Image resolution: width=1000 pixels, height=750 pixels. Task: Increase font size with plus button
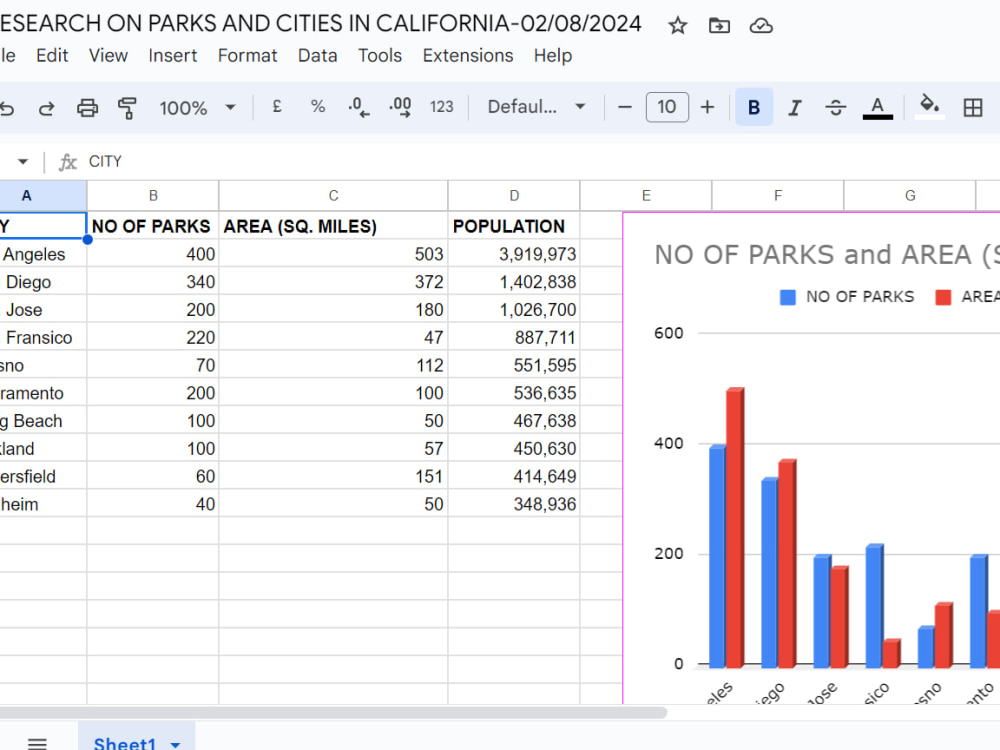click(707, 107)
